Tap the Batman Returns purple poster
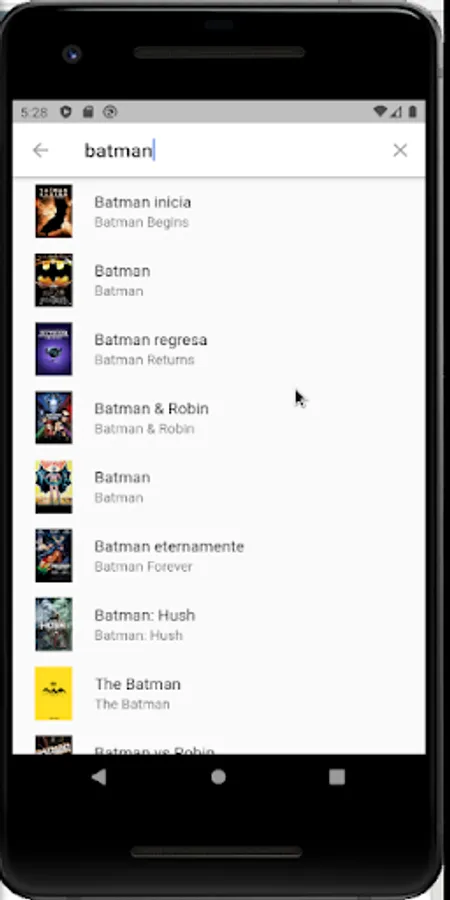 [x=53, y=349]
